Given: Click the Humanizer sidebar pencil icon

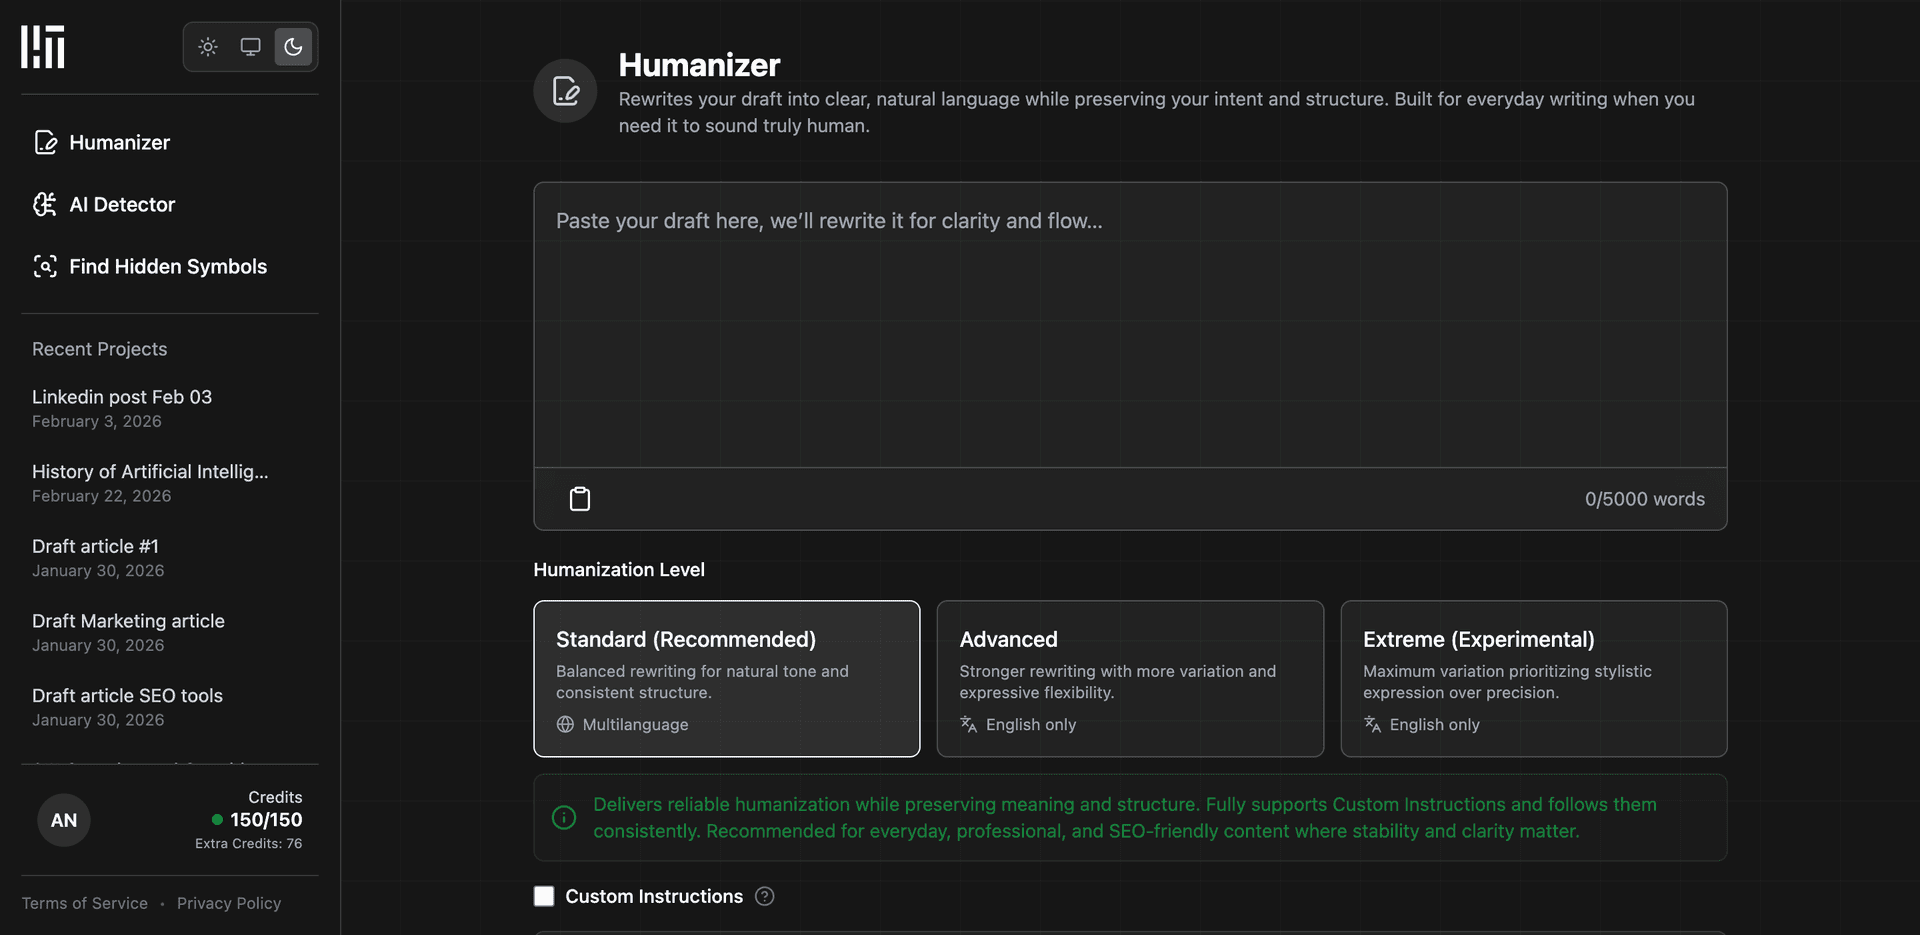Looking at the screenshot, I should coord(45,143).
